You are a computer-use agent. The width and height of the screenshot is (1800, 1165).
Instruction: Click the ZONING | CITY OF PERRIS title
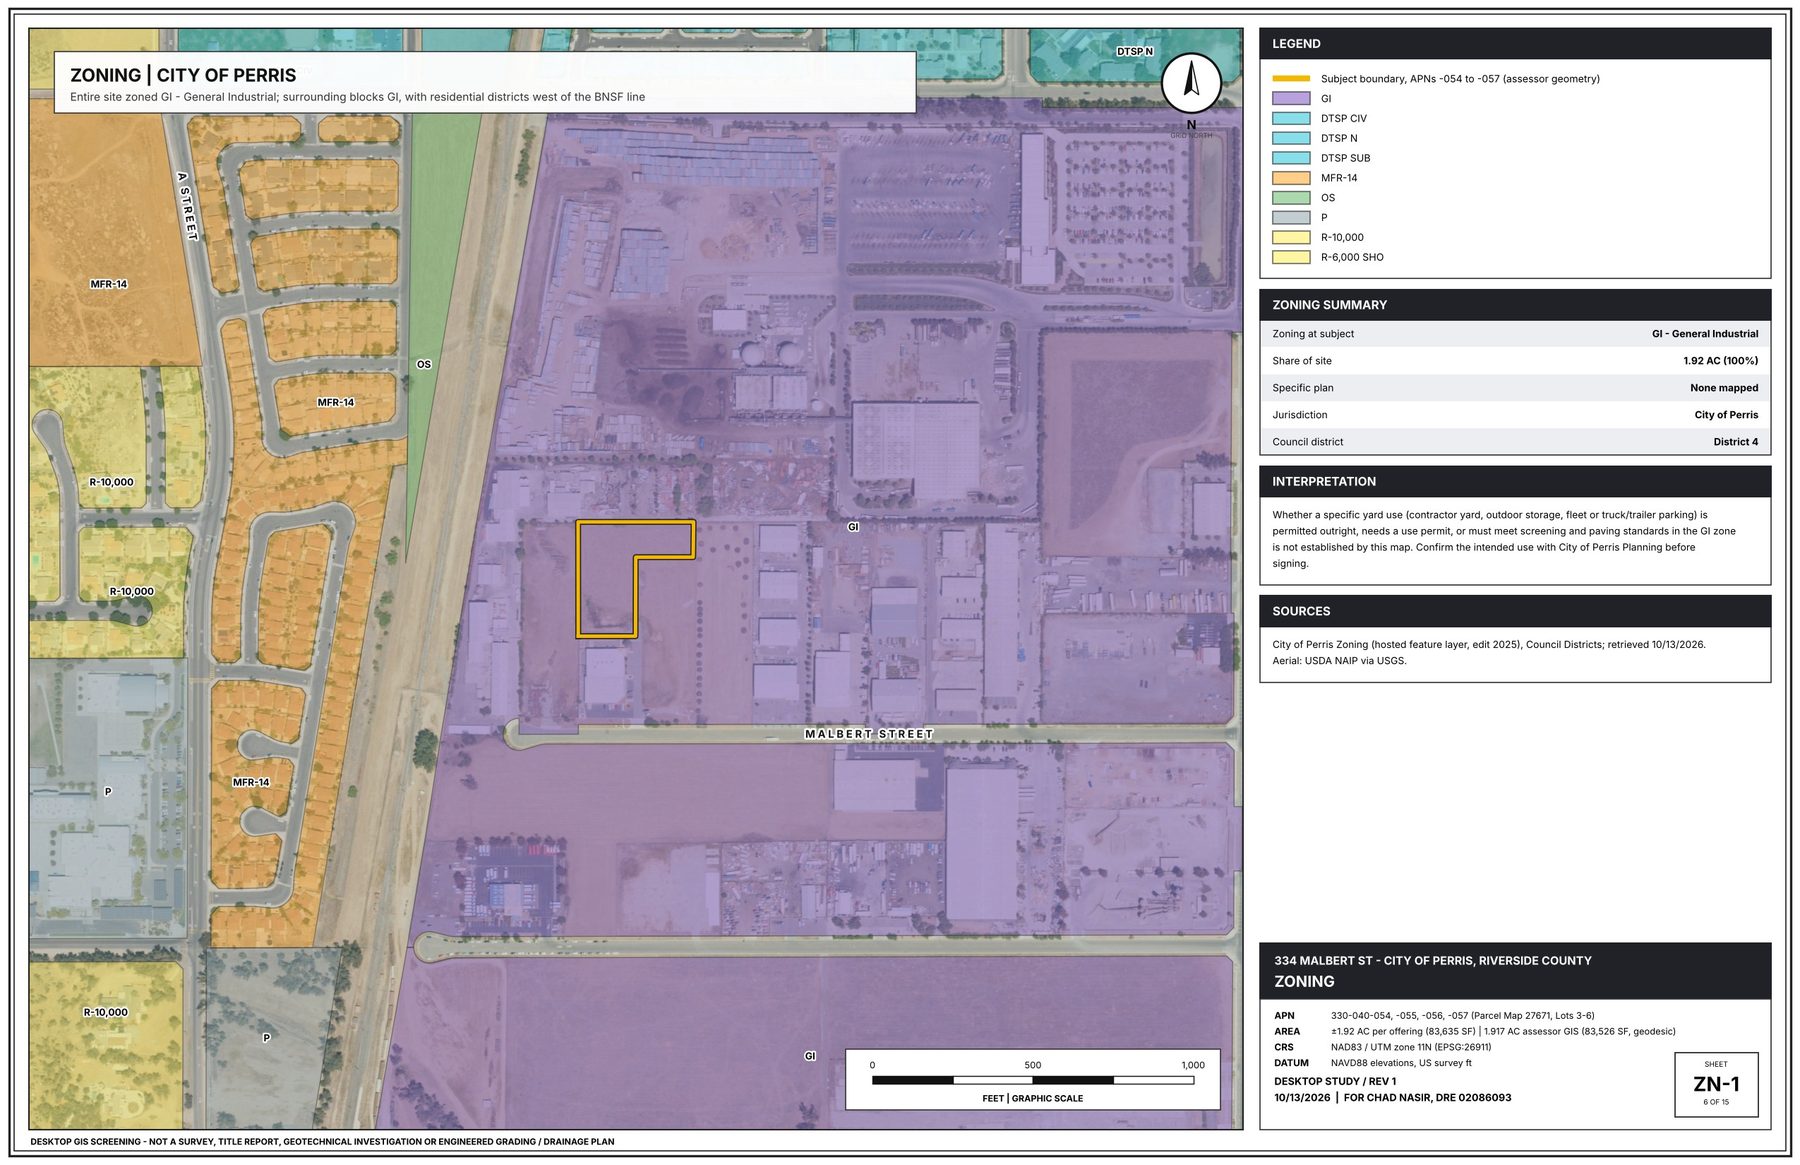click(183, 75)
